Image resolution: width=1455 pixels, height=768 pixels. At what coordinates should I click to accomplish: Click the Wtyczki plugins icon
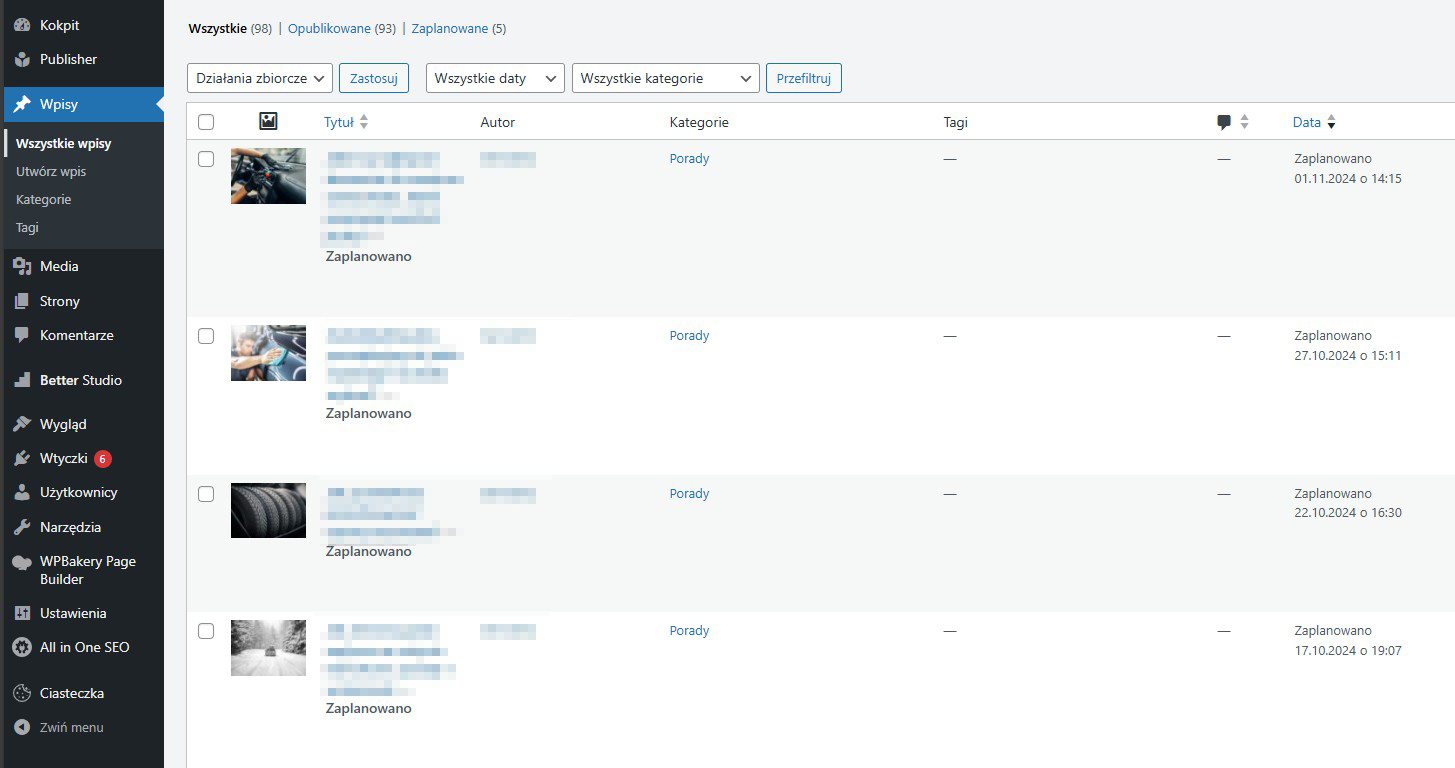[22, 458]
